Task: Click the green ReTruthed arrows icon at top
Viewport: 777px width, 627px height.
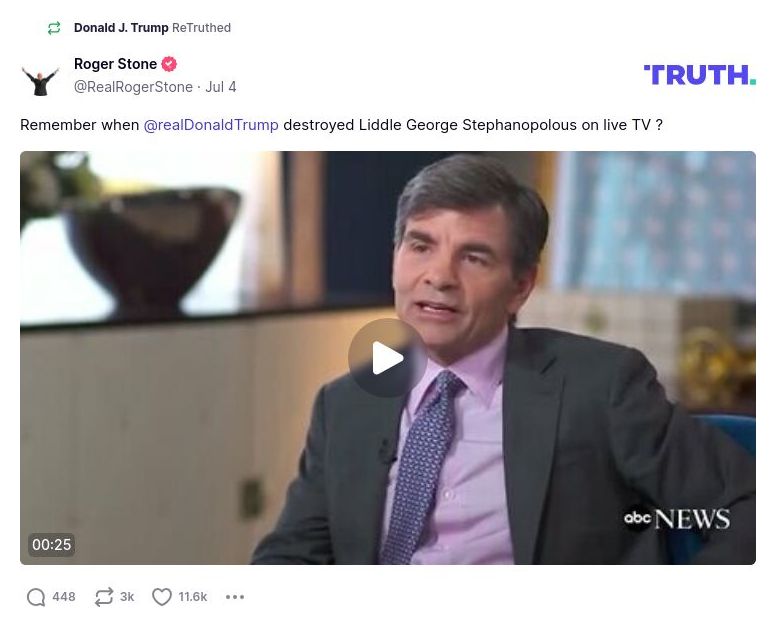Action: pyautogui.click(x=54, y=28)
